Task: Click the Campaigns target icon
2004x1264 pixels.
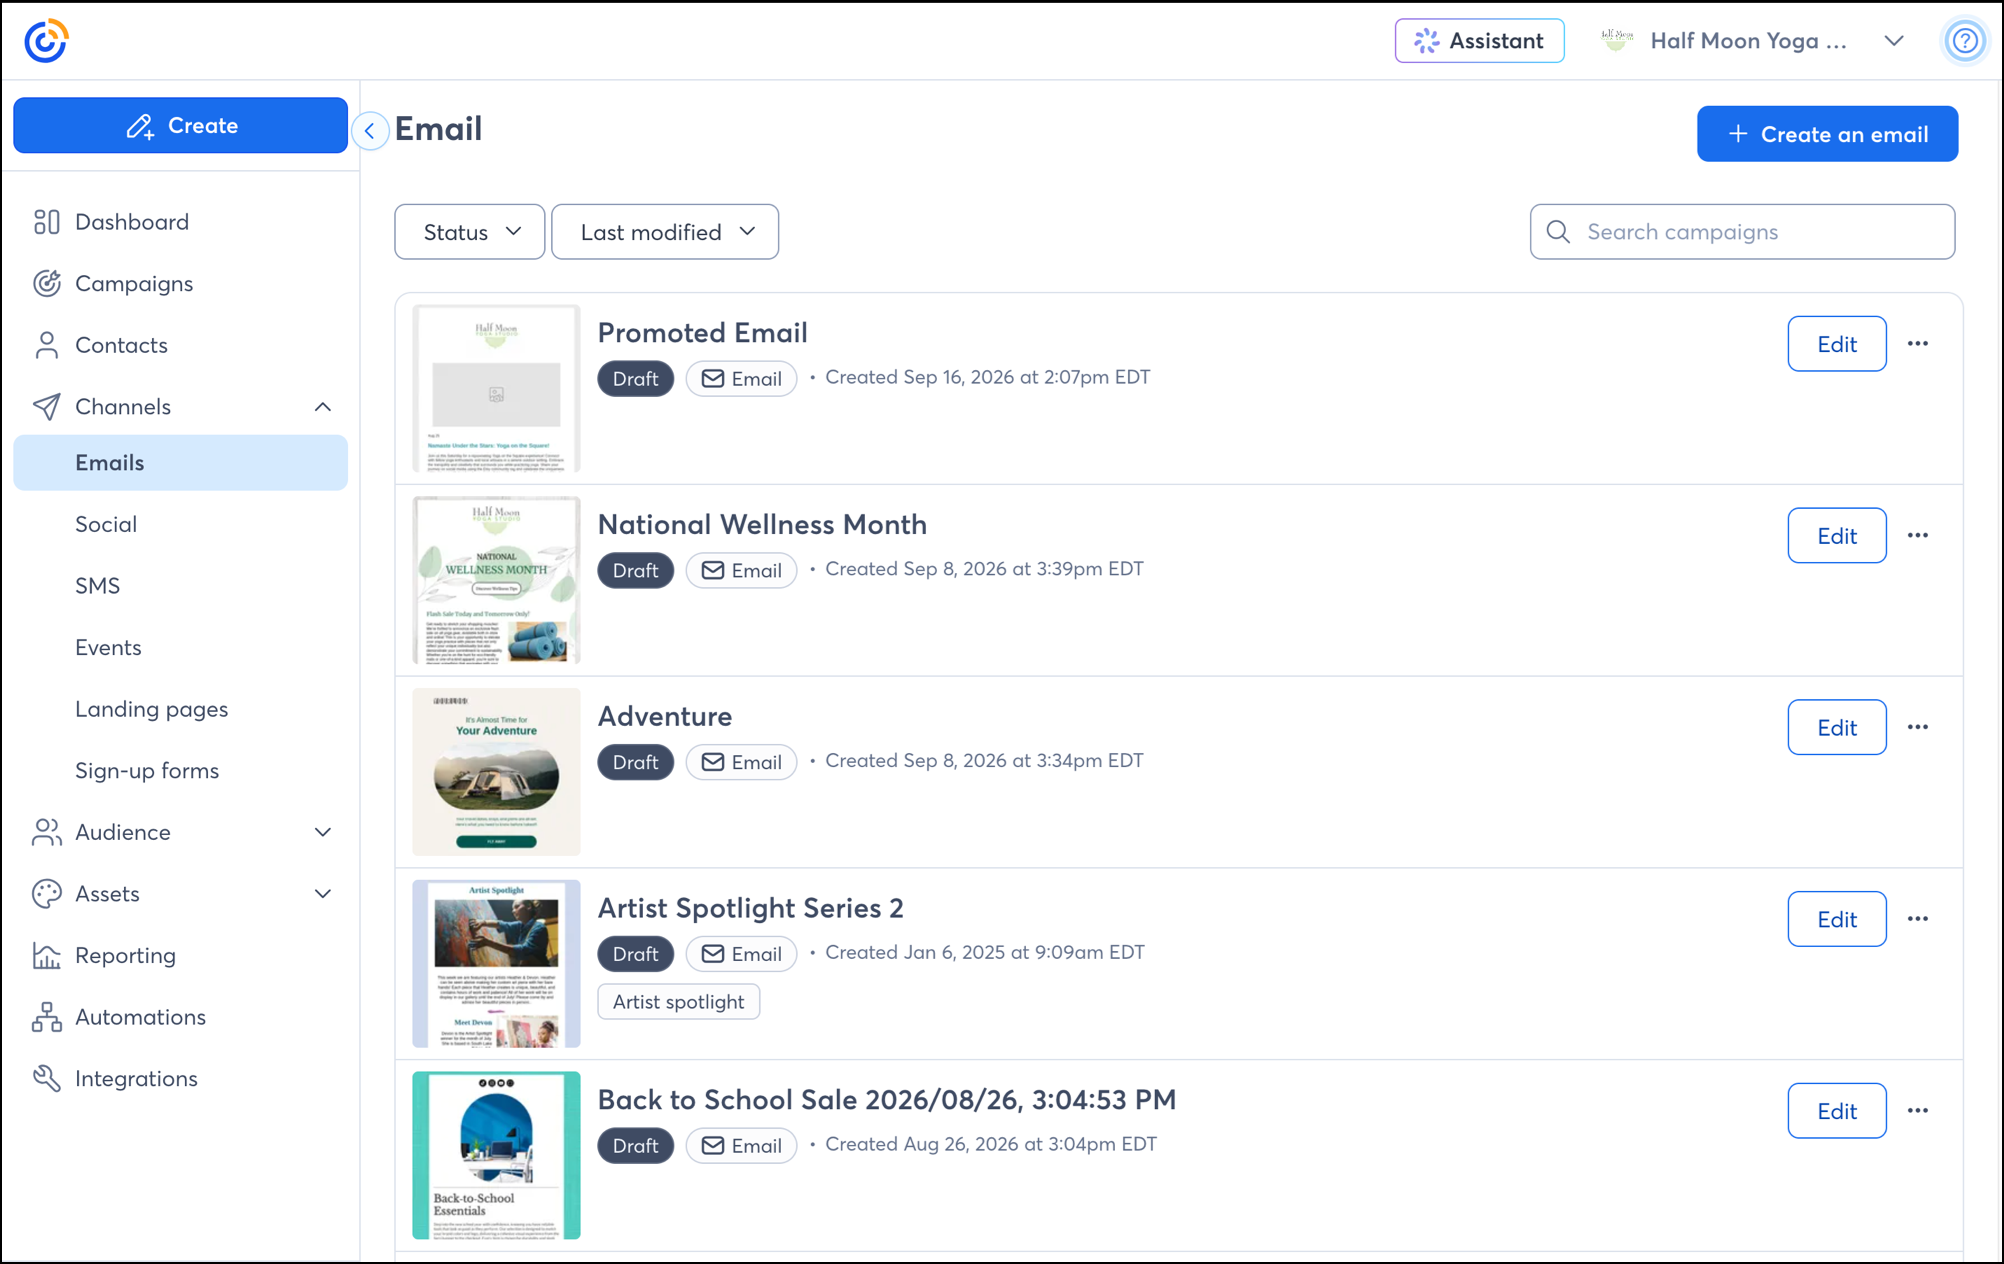Action: [46, 284]
